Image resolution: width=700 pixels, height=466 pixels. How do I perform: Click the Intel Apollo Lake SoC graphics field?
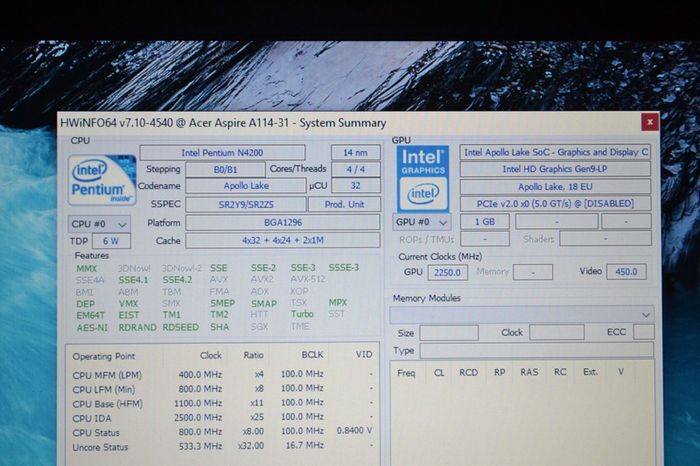pos(555,152)
